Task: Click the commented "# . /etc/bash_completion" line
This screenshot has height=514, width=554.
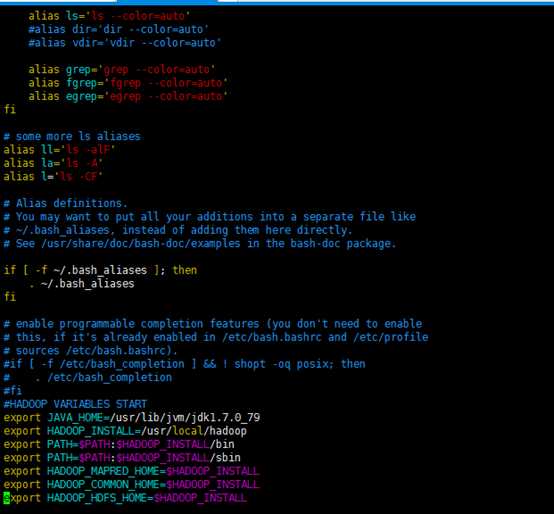Action: (x=88, y=378)
